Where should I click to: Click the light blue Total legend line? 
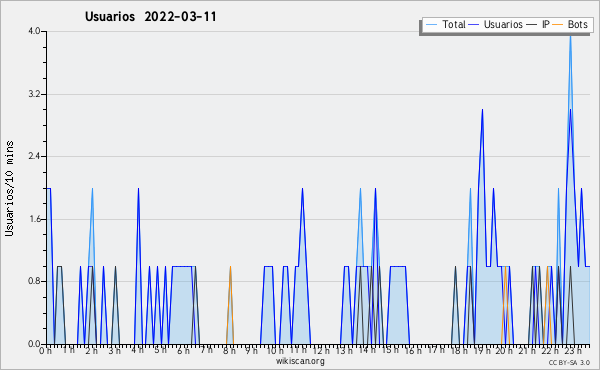431,25
